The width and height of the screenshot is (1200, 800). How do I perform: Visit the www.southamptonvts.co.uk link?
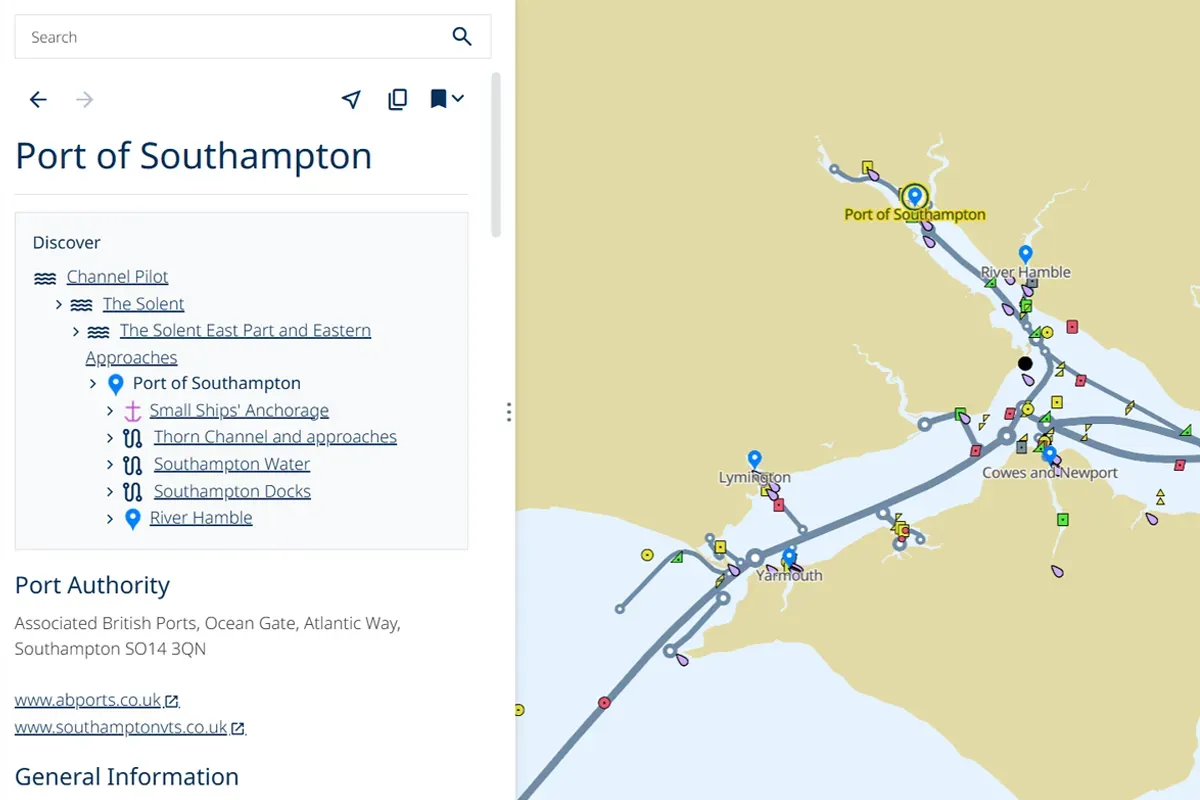[x=121, y=728]
